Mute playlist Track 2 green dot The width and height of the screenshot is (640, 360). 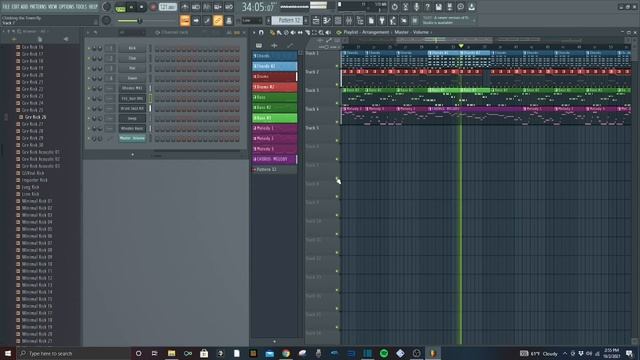pos(337,84)
